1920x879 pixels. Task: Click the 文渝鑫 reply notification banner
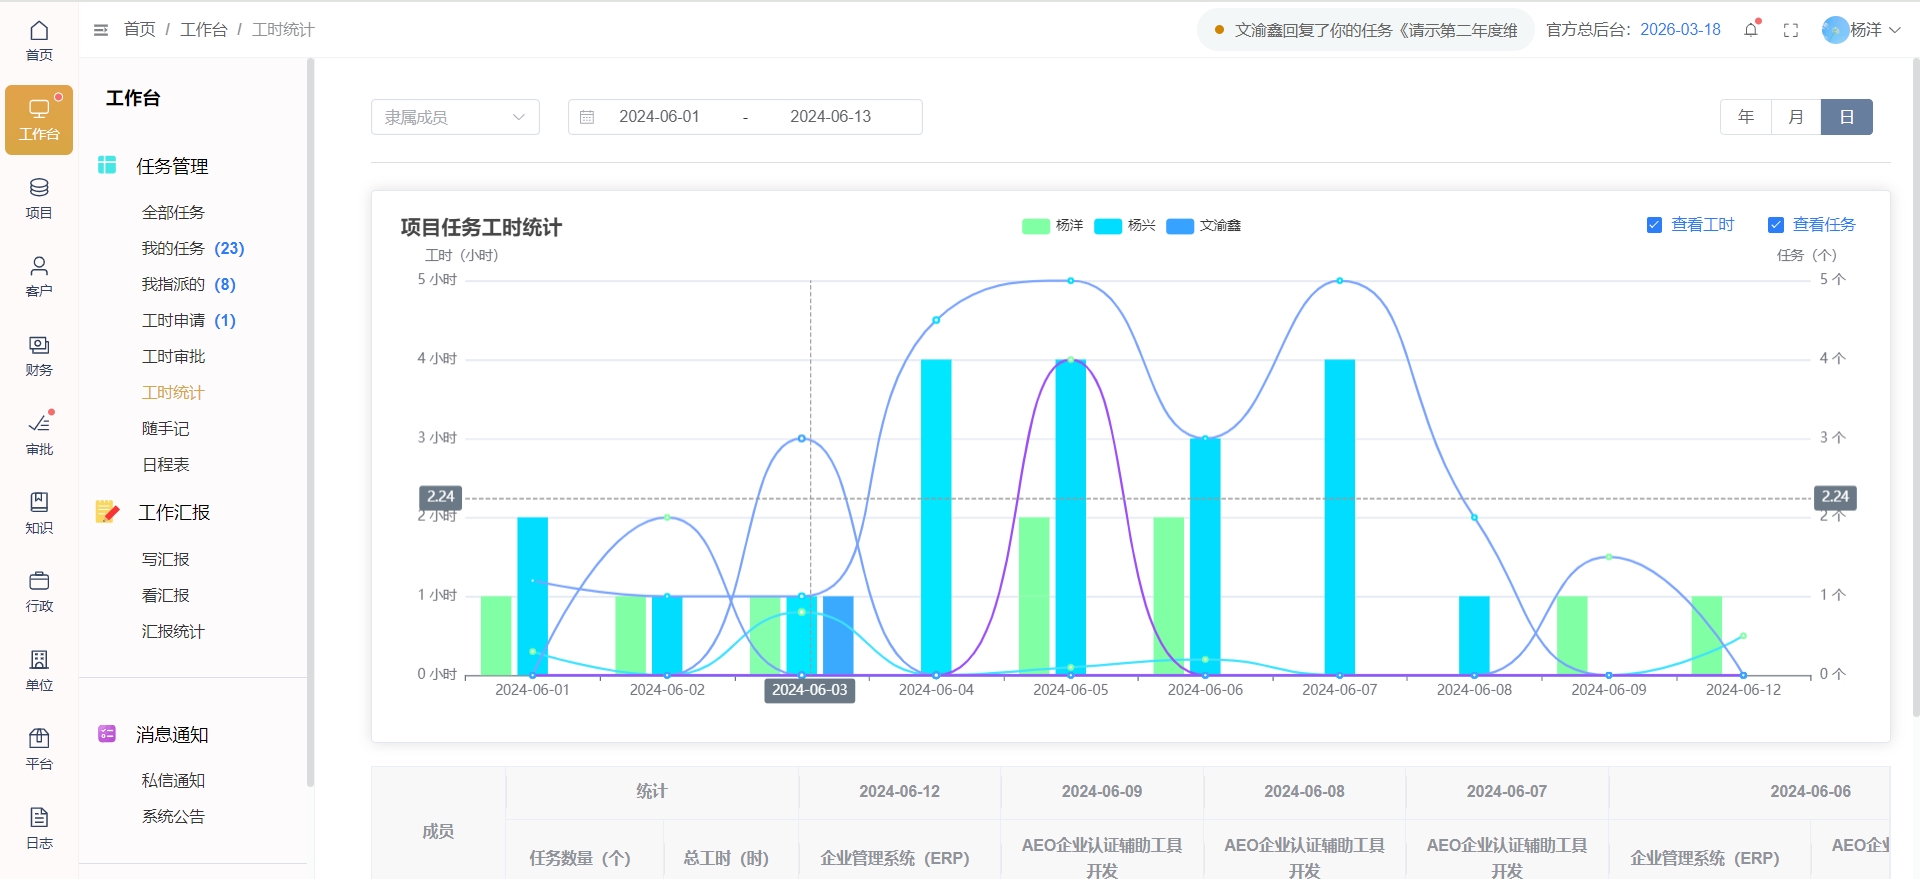coord(1366,30)
